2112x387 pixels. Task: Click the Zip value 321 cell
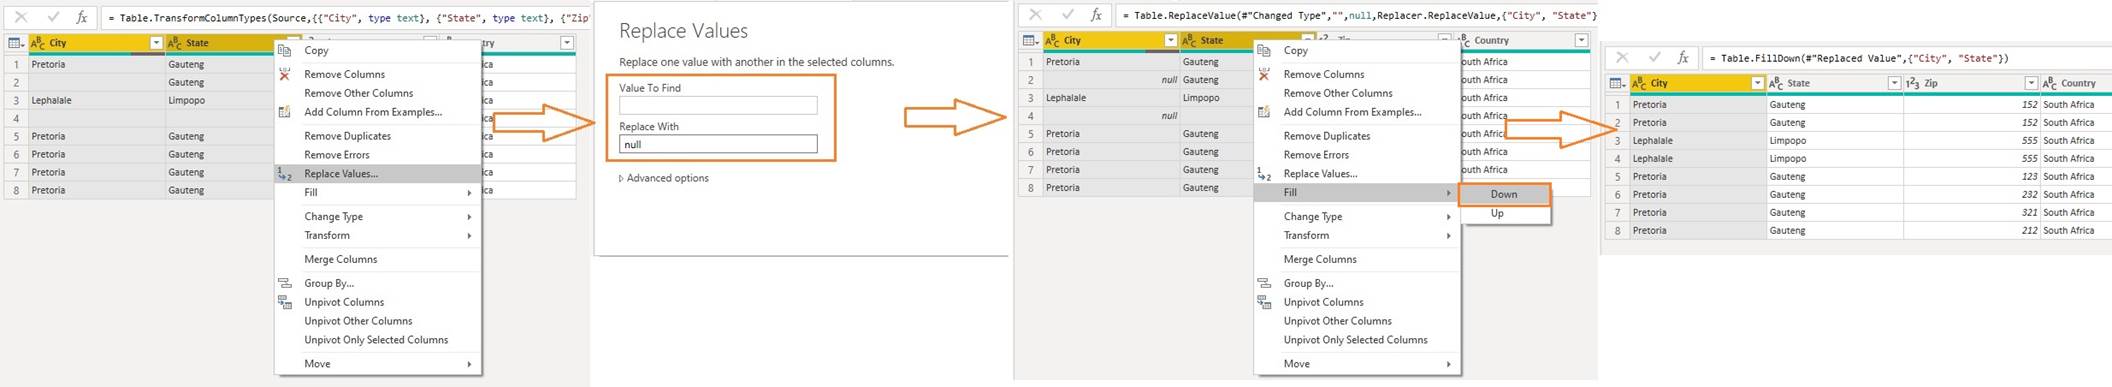1971,213
